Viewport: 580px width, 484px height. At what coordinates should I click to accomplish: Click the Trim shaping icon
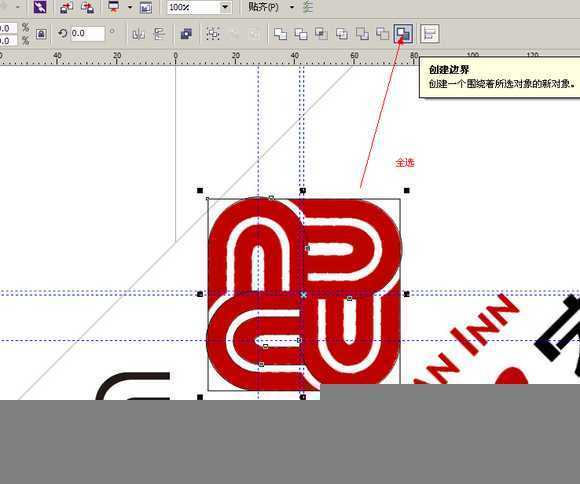pos(301,34)
